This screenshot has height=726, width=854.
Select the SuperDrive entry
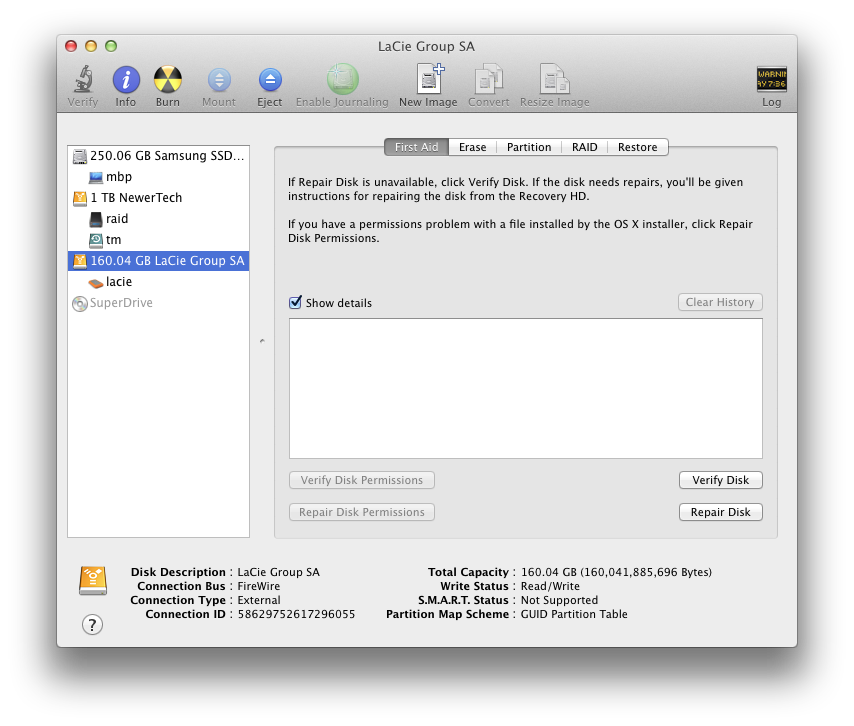pyautogui.click(x=158, y=303)
